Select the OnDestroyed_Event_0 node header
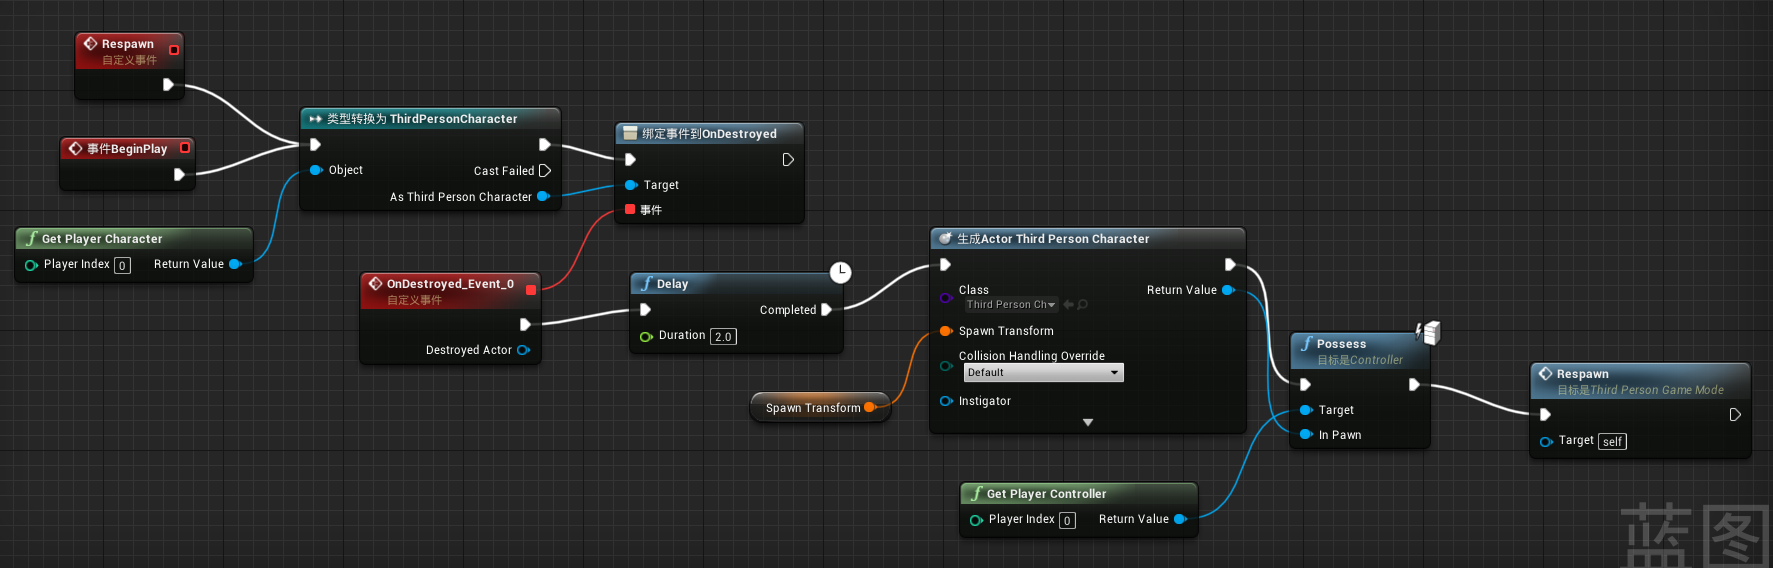 coord(450,291)
